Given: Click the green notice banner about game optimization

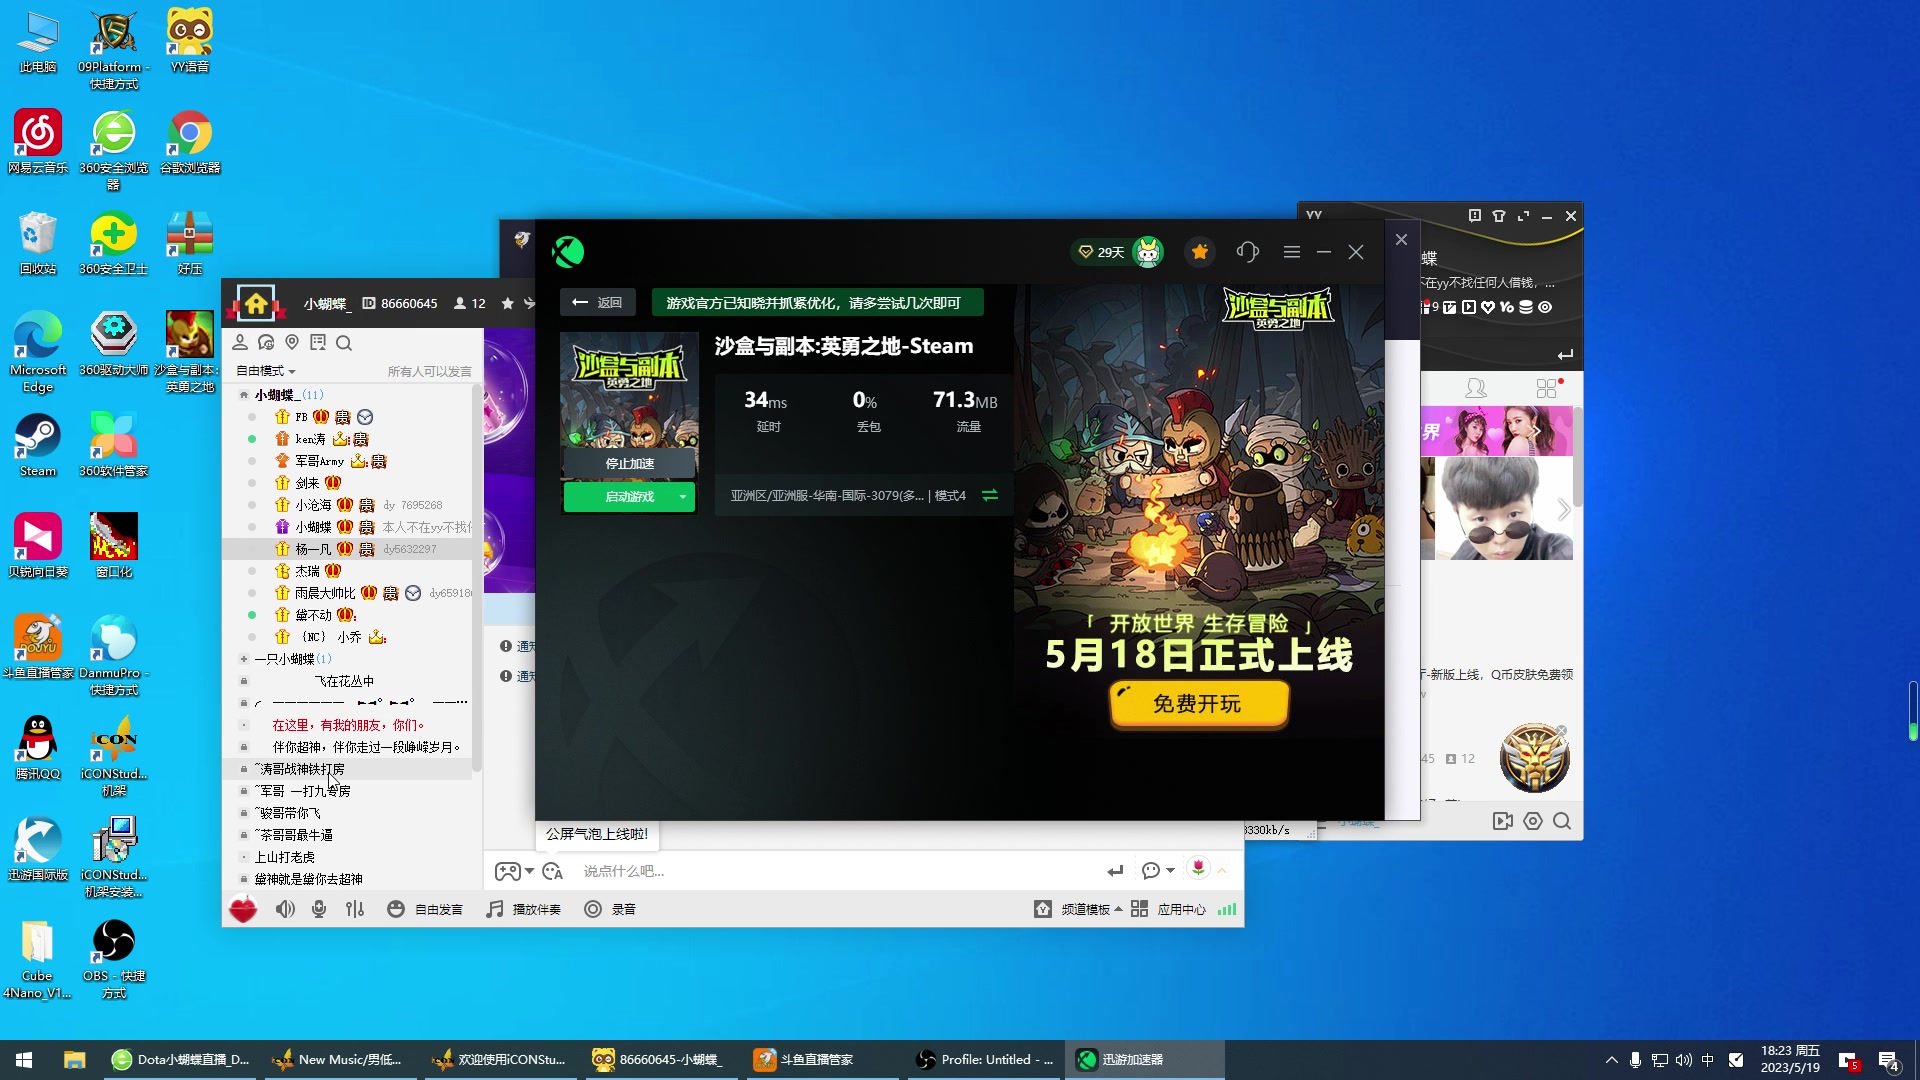Looking at the screenshot, I should (817, 302).
